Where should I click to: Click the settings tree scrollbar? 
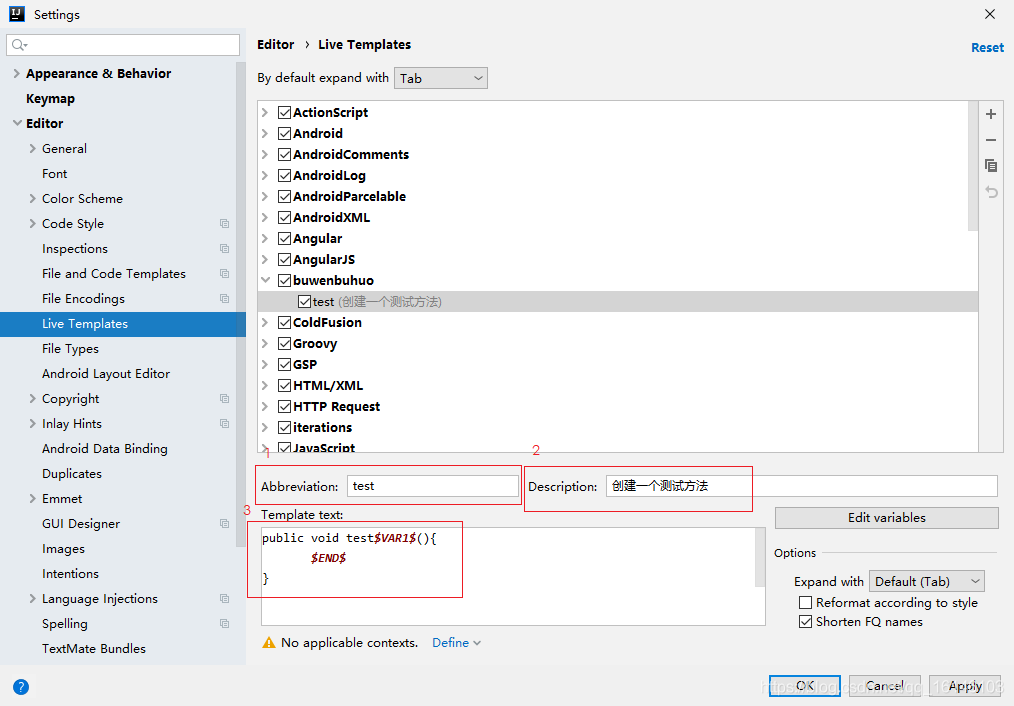click(x=241, y=304)
